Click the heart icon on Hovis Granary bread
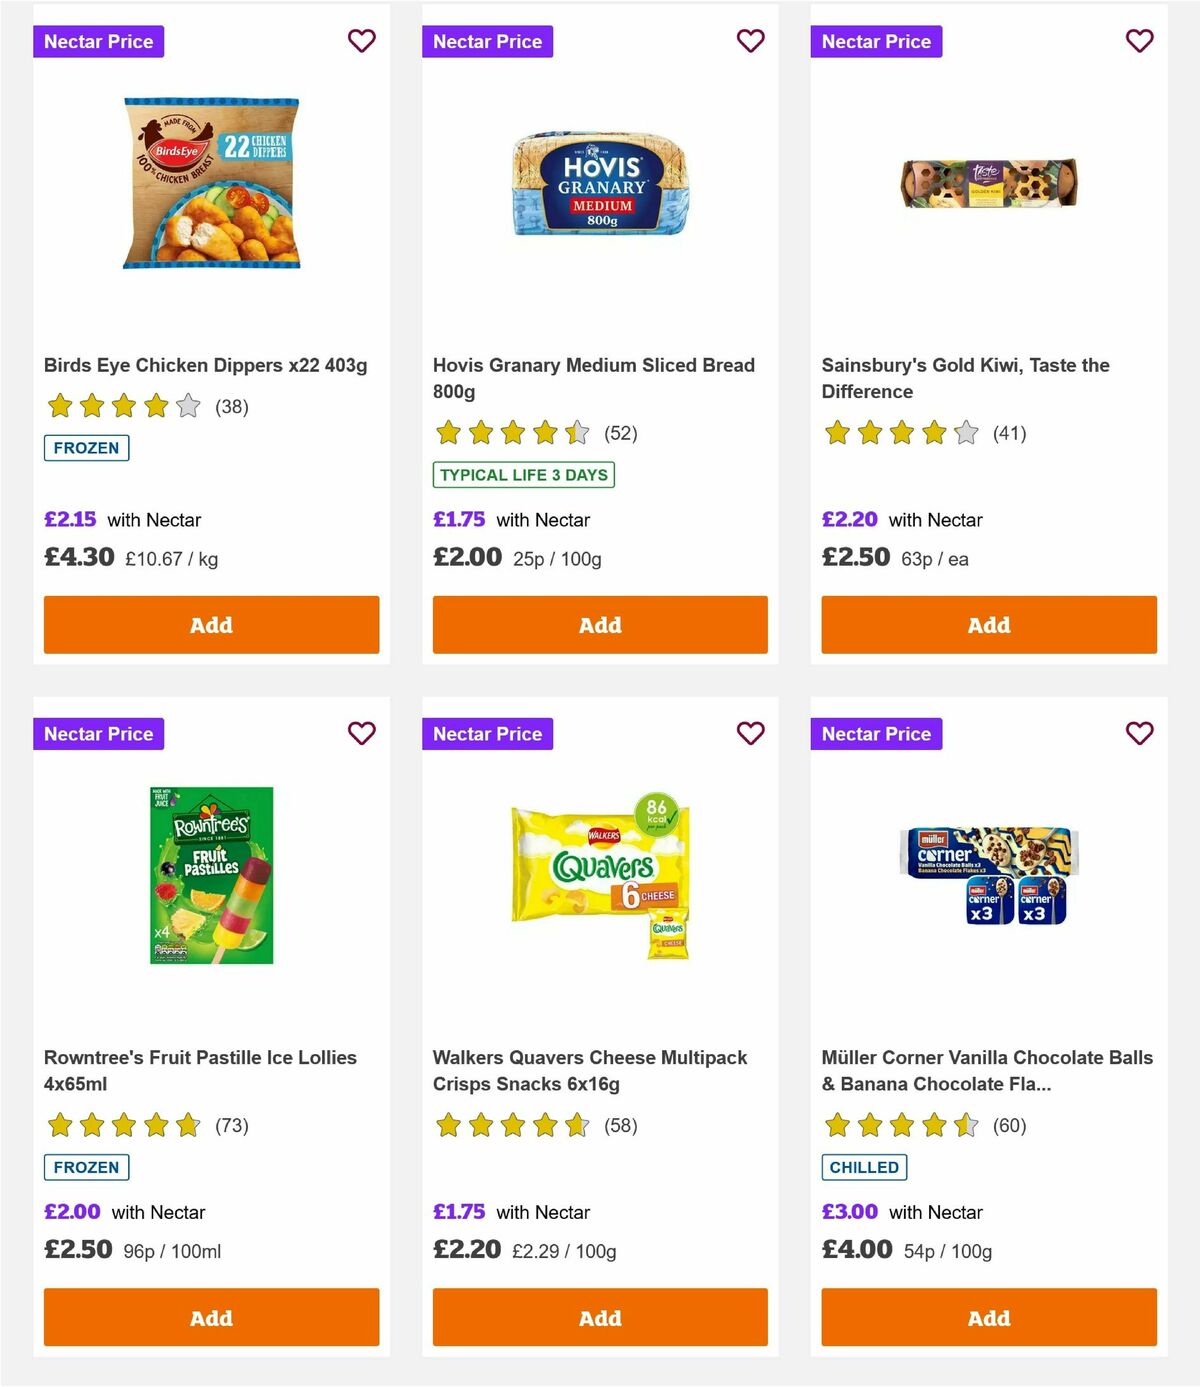This screenshot has height=1387, width=1200. click(x=749, y=41)
